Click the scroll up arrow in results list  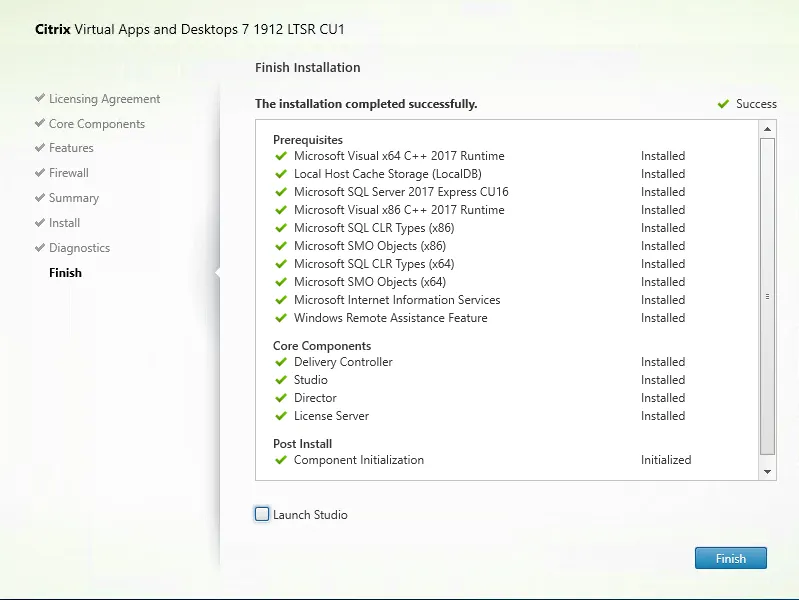point(767,129)
